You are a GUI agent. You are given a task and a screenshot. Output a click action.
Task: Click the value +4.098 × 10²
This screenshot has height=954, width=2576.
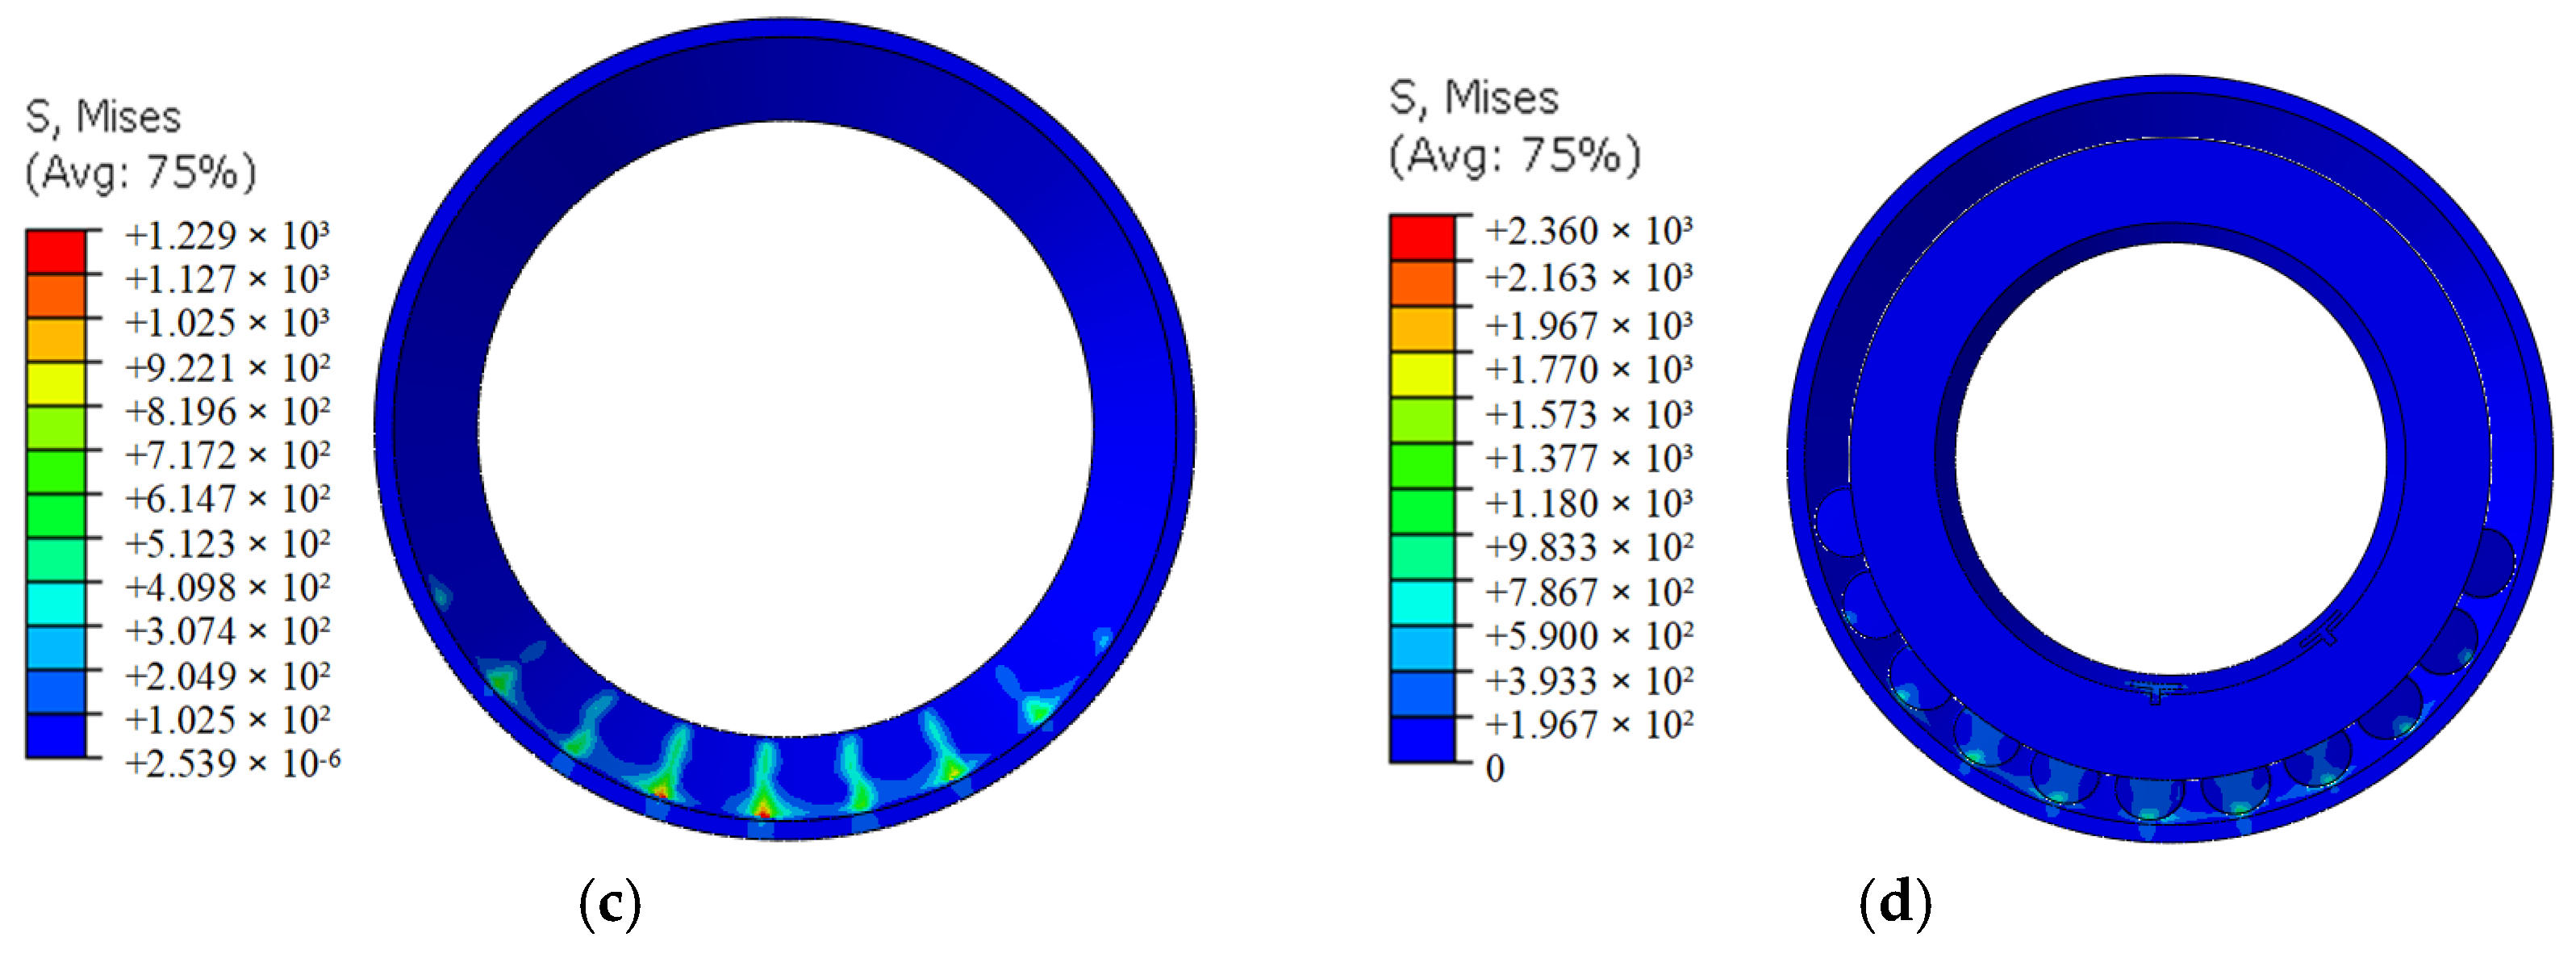point(227,587)
